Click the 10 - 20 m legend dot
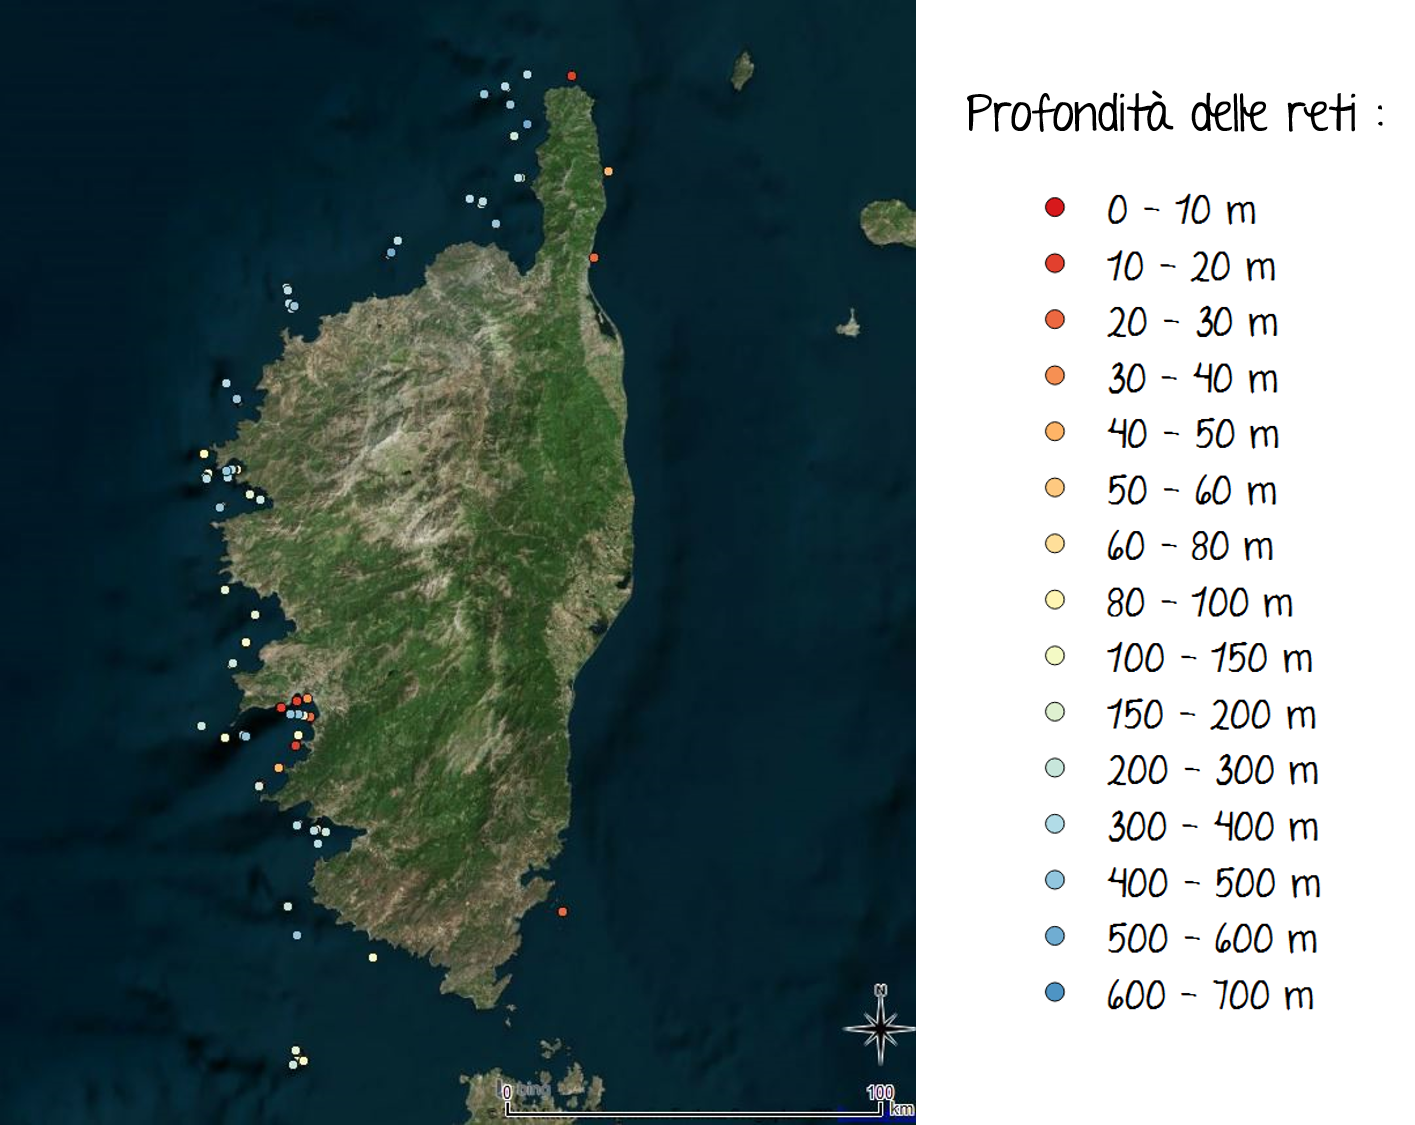 [1054, 264]
